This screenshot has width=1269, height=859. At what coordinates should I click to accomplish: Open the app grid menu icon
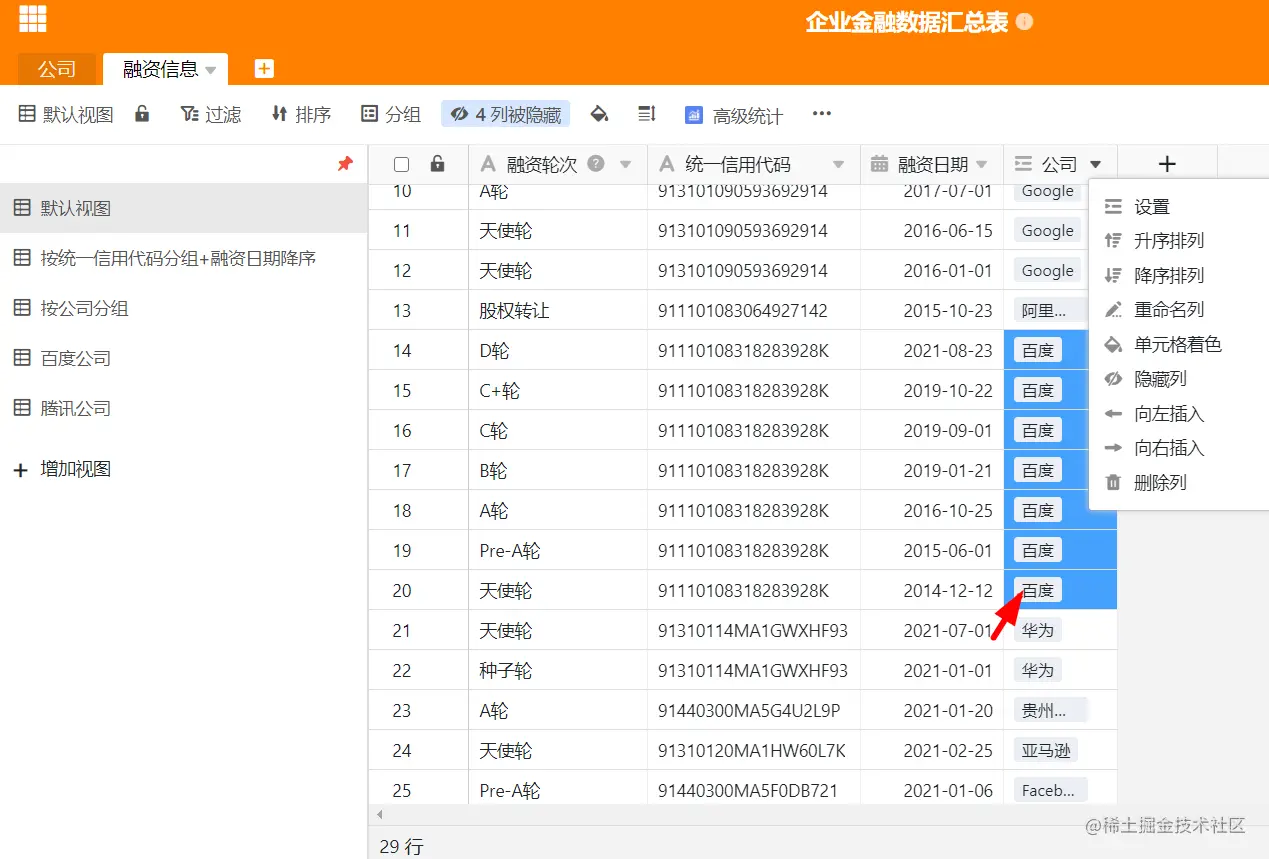point(33,18)
